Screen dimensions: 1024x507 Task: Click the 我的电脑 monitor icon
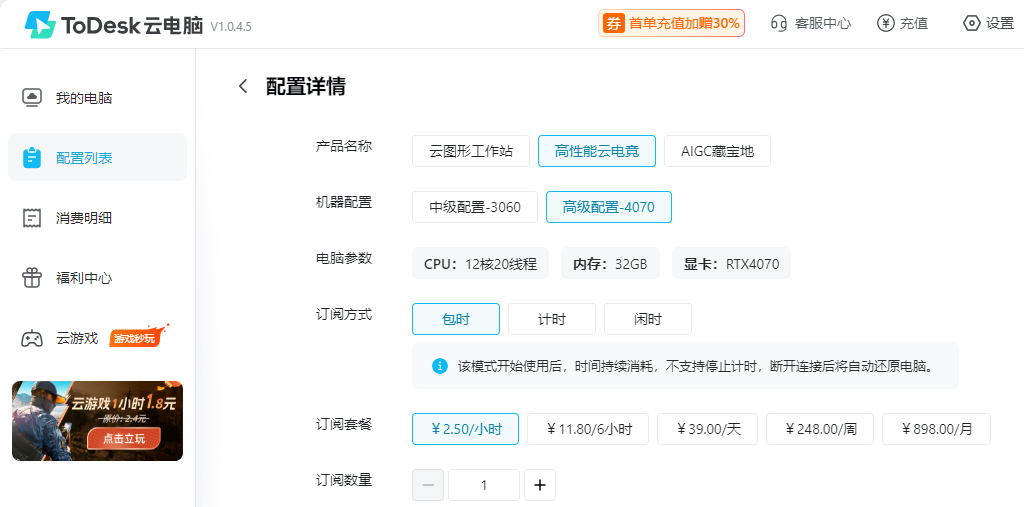pos(32,97)
